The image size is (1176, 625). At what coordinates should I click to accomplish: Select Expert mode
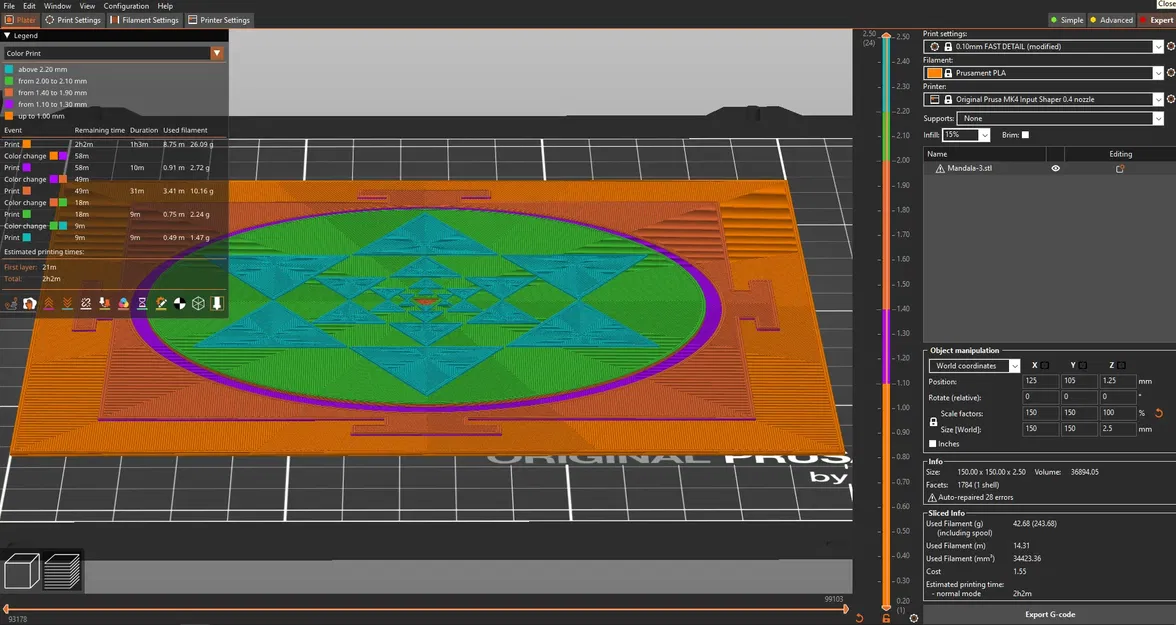[1156, 20]
